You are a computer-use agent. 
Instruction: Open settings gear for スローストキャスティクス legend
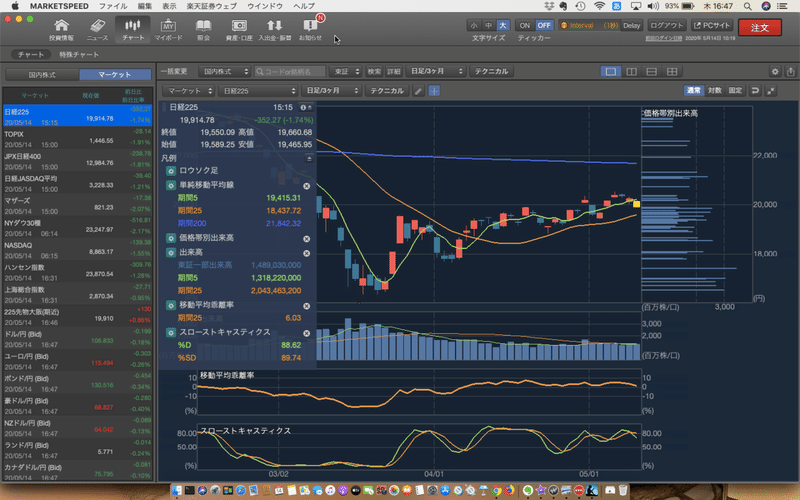(171, 333)
